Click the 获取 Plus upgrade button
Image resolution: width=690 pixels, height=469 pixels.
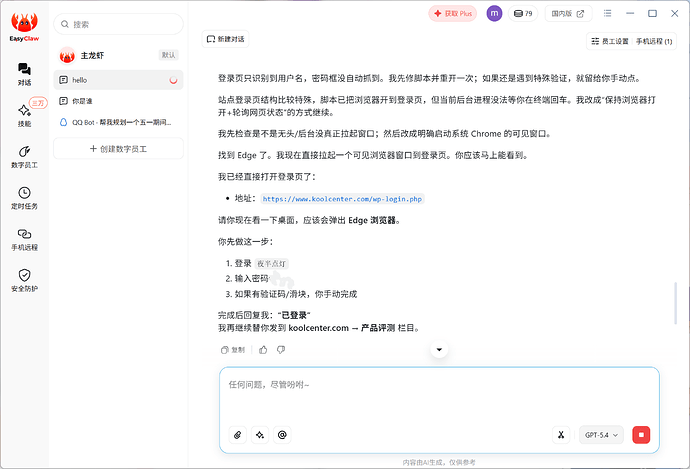[452, 14]
